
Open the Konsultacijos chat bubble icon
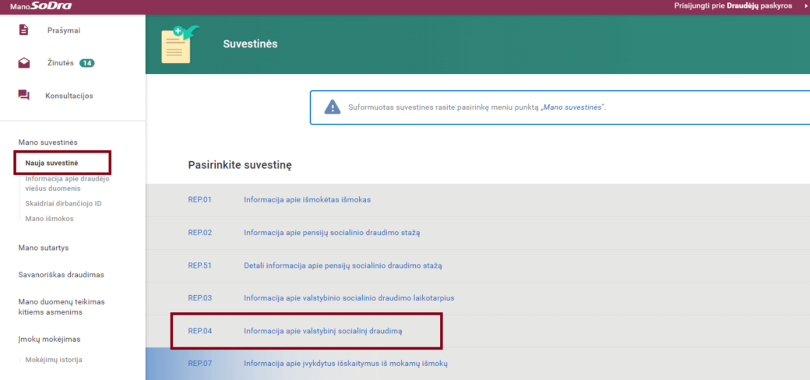[24, 96]
